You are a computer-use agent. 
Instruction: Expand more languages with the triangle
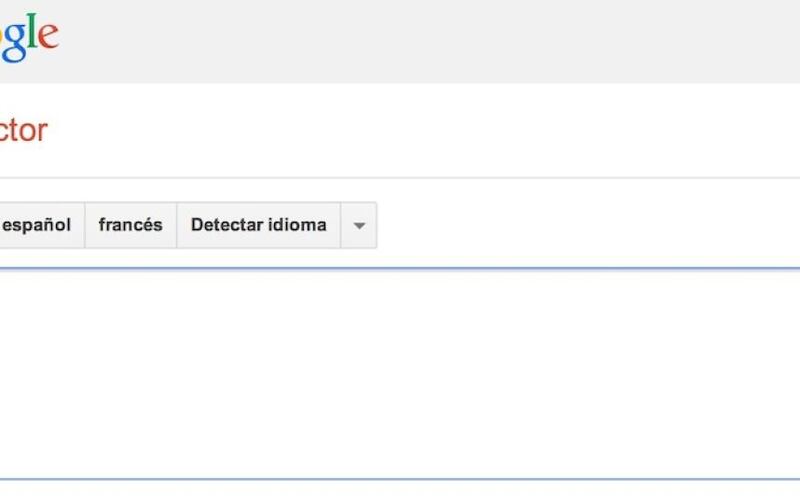point(359,225)
